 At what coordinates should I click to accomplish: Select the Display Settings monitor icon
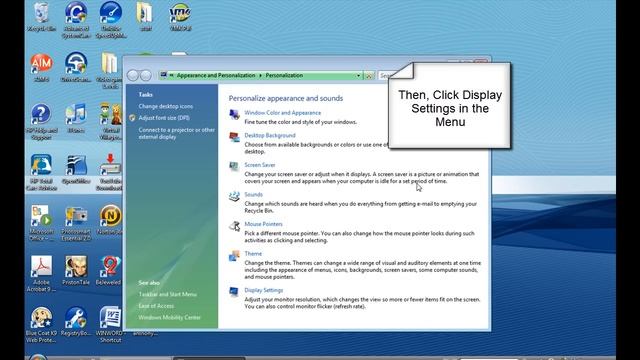pos(234,292)
